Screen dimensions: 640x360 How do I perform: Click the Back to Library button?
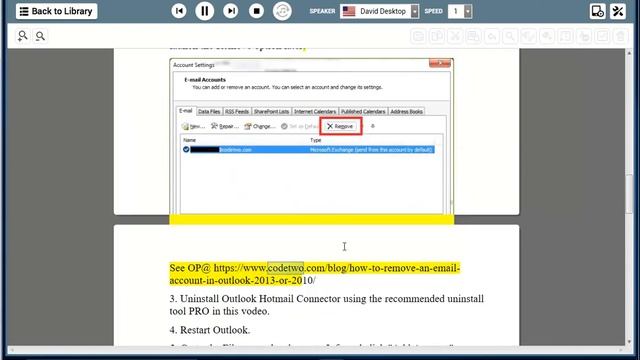click(x=56, y=11)
